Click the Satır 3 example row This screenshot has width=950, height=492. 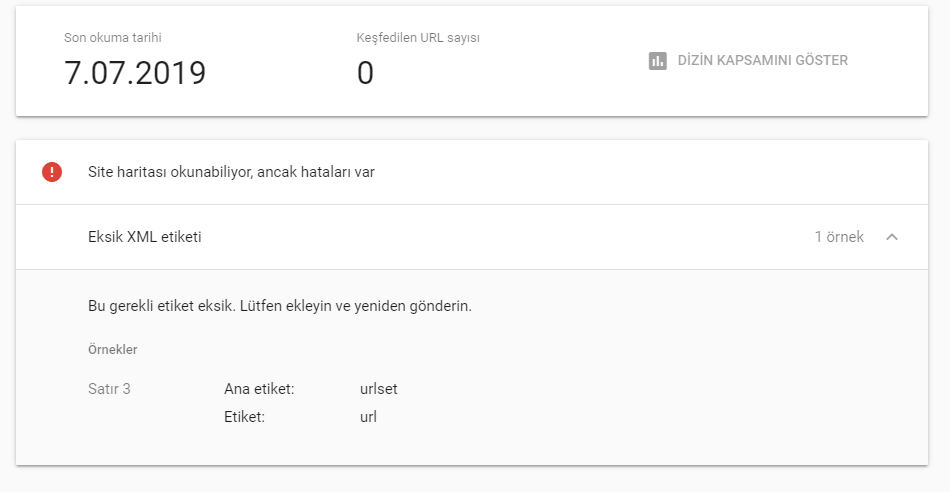pos(109,389)
